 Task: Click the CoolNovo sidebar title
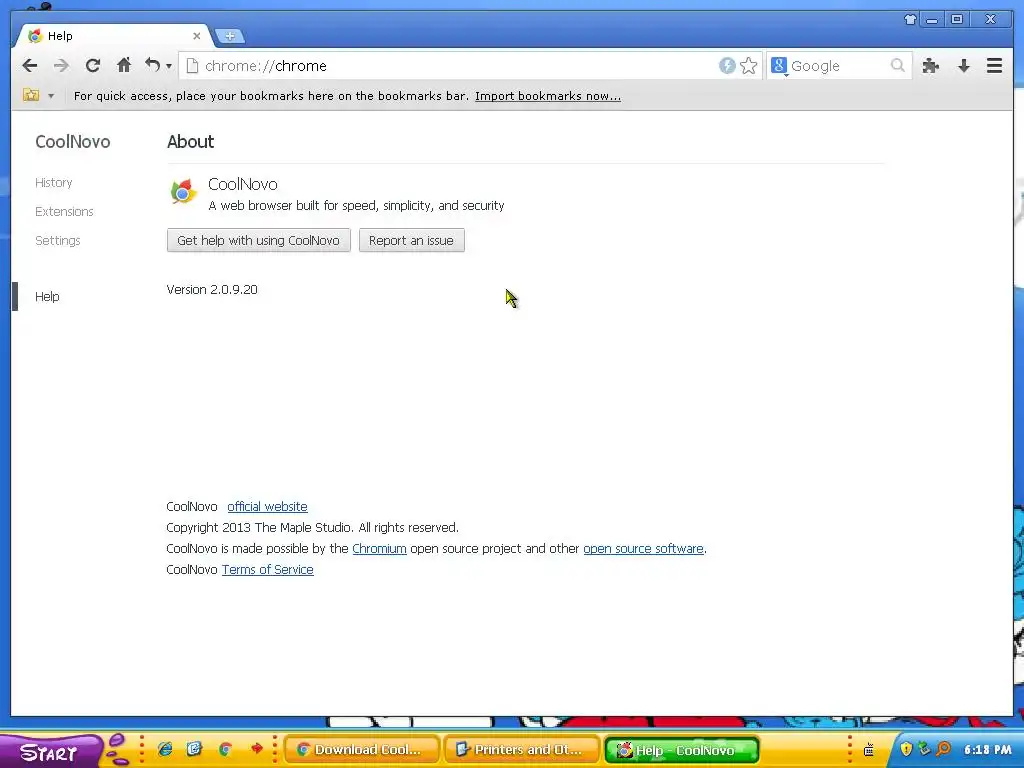coord(72,142)
